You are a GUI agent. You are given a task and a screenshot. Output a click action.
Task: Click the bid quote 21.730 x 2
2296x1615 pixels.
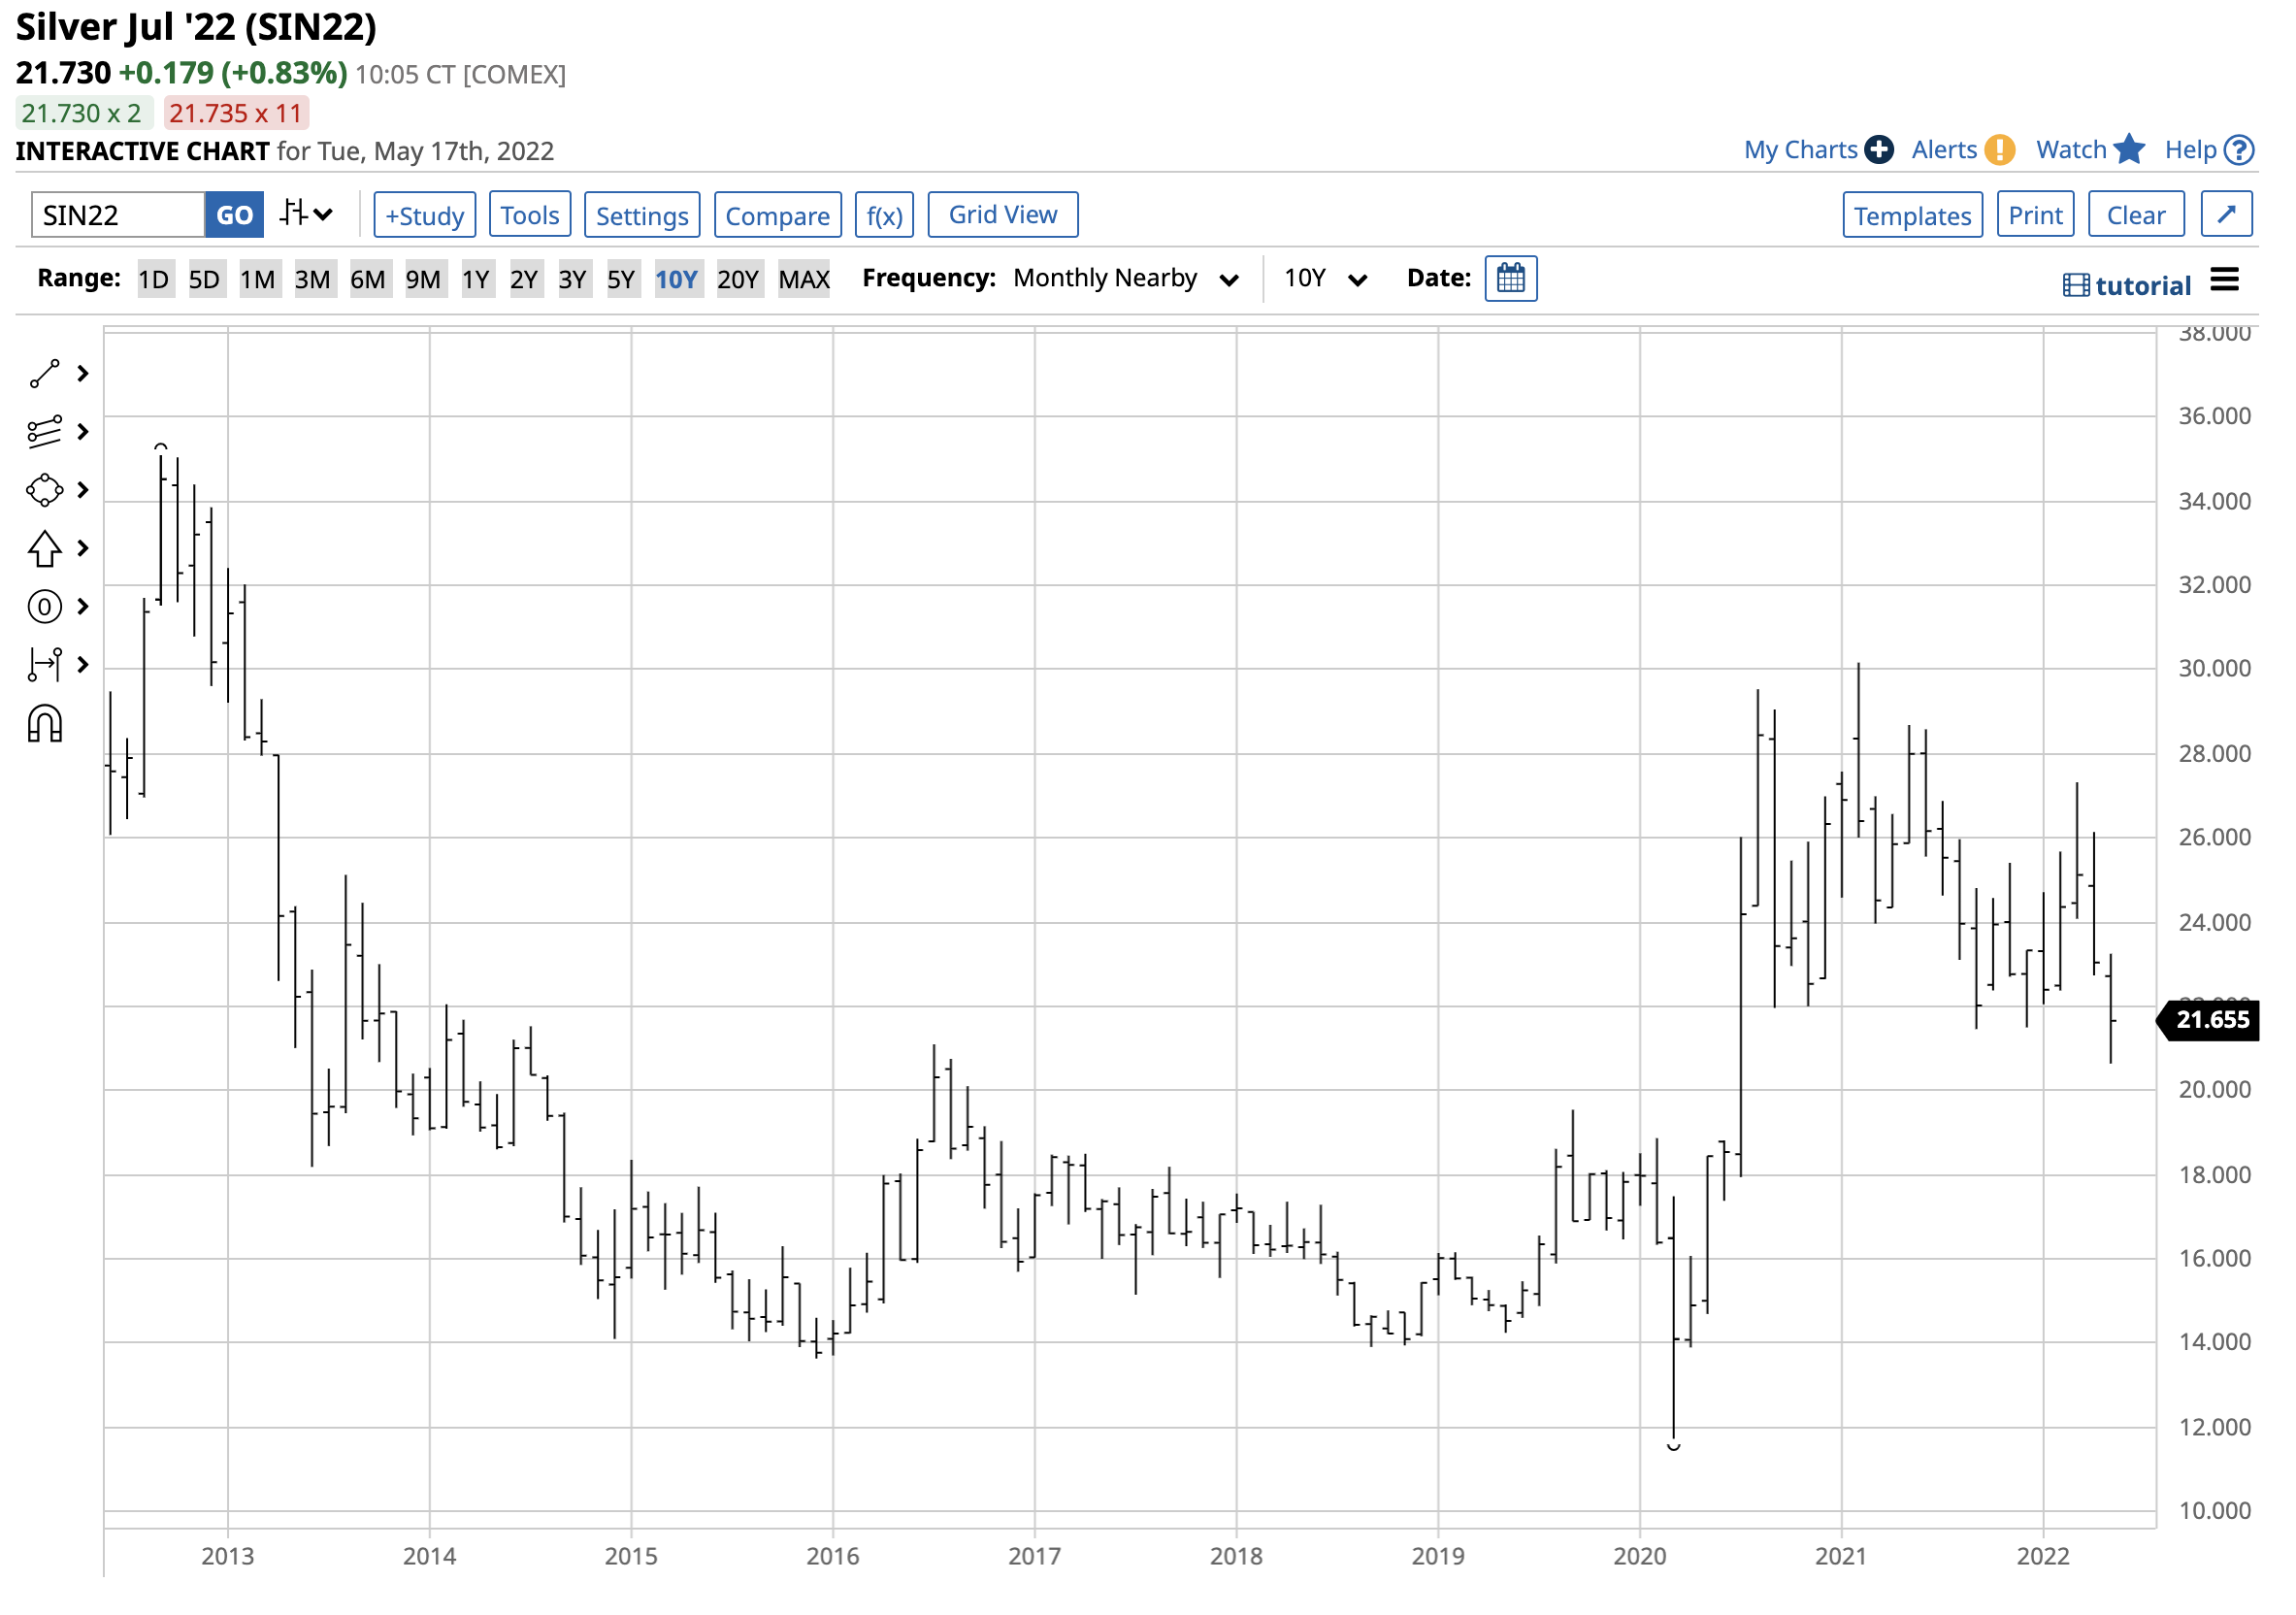[83, 113]
